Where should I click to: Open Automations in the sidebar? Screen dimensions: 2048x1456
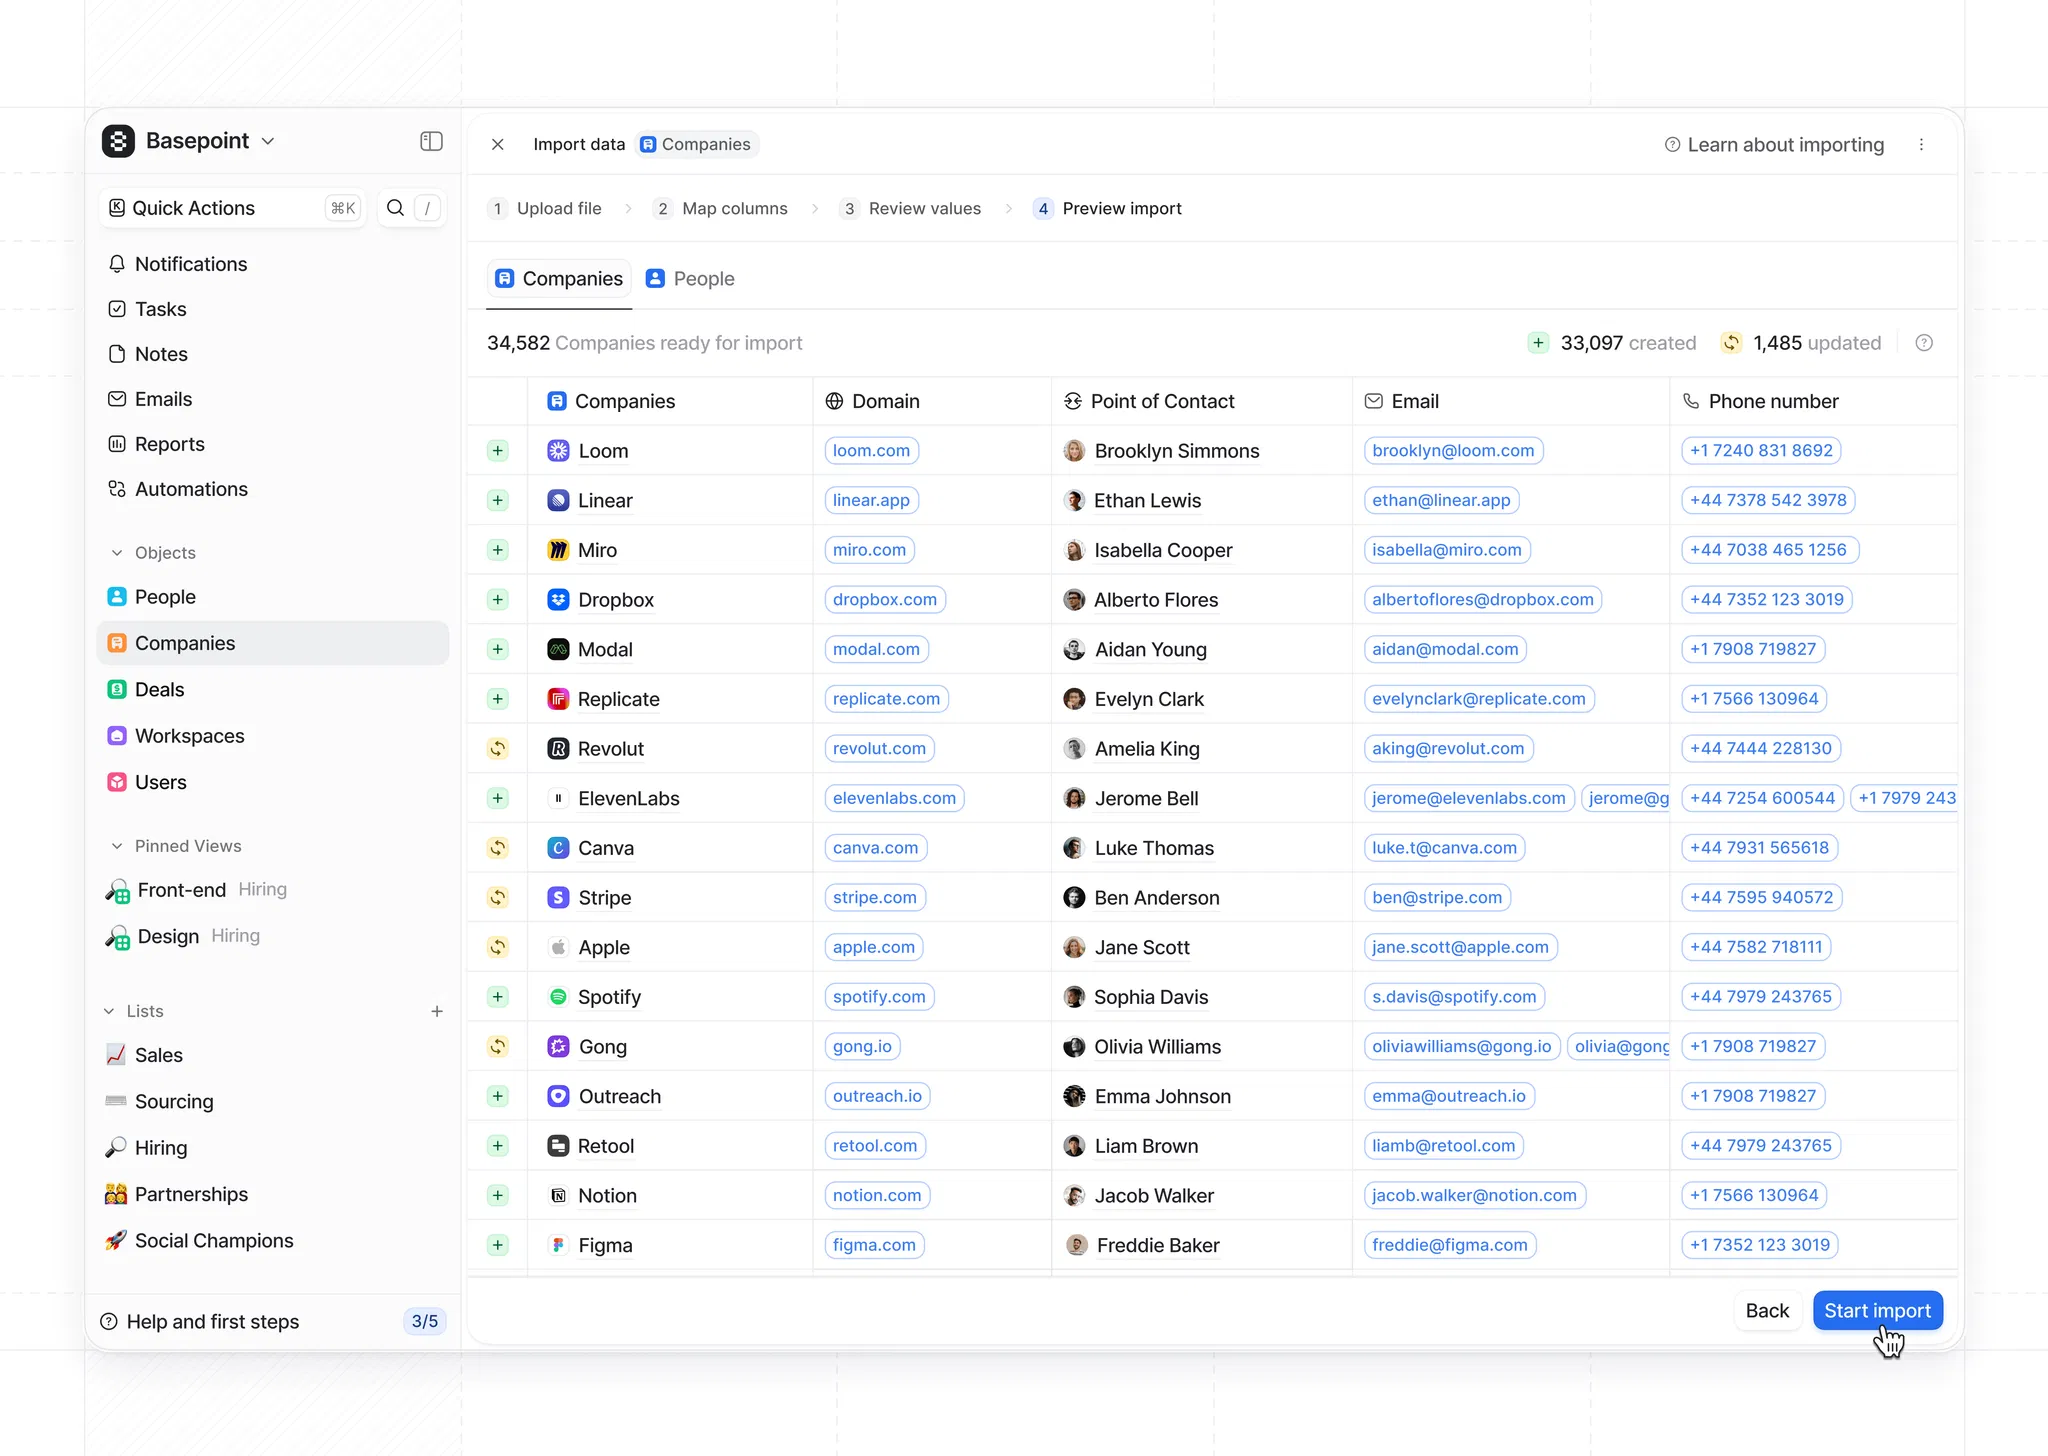[x=190, y=489]
